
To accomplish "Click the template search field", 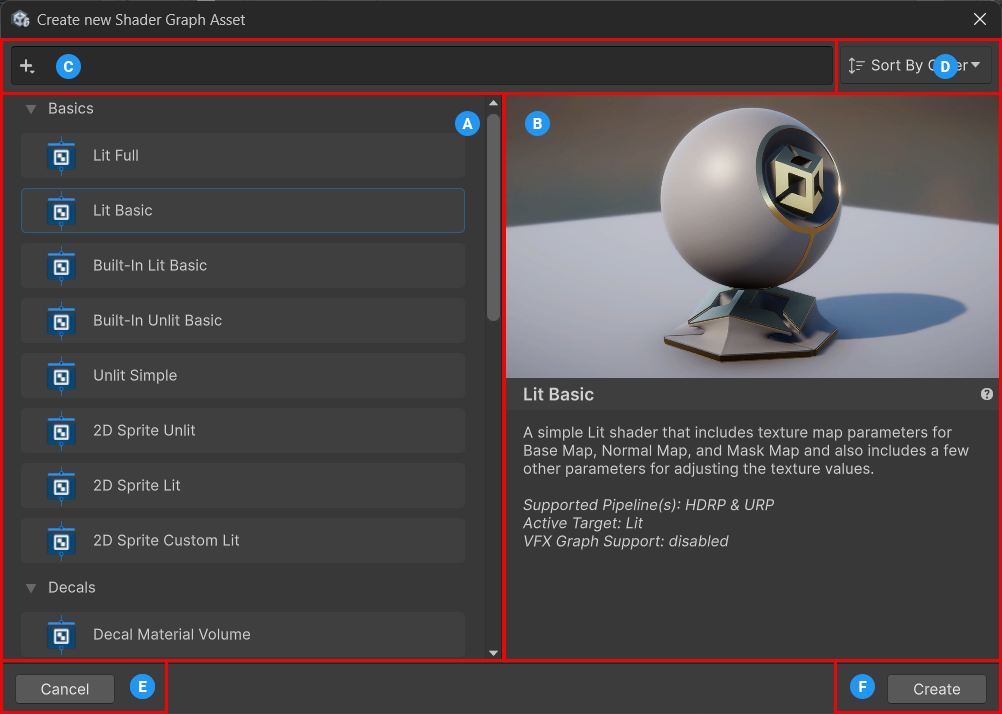I will [450, 66].
